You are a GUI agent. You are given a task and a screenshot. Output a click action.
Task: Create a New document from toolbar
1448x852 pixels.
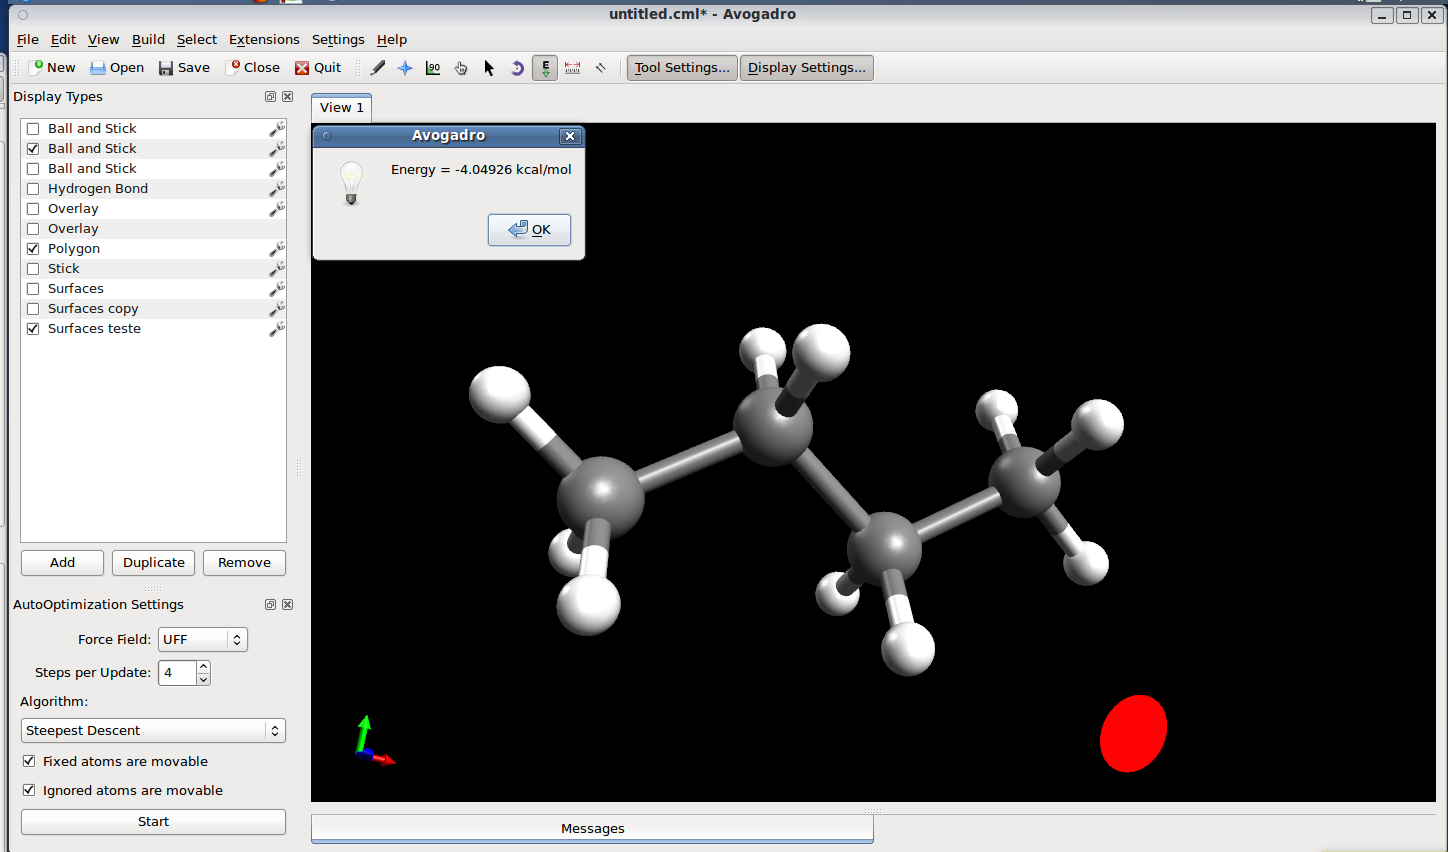[52, 68]
